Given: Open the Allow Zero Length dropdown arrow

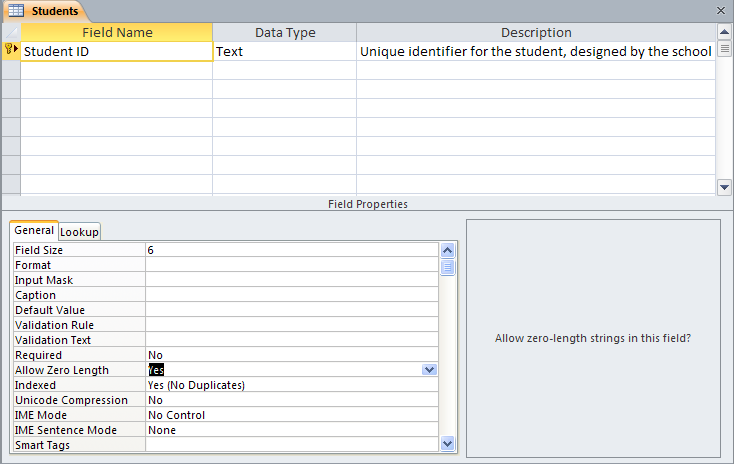Looking at the screenshot, I should (429, 370).
